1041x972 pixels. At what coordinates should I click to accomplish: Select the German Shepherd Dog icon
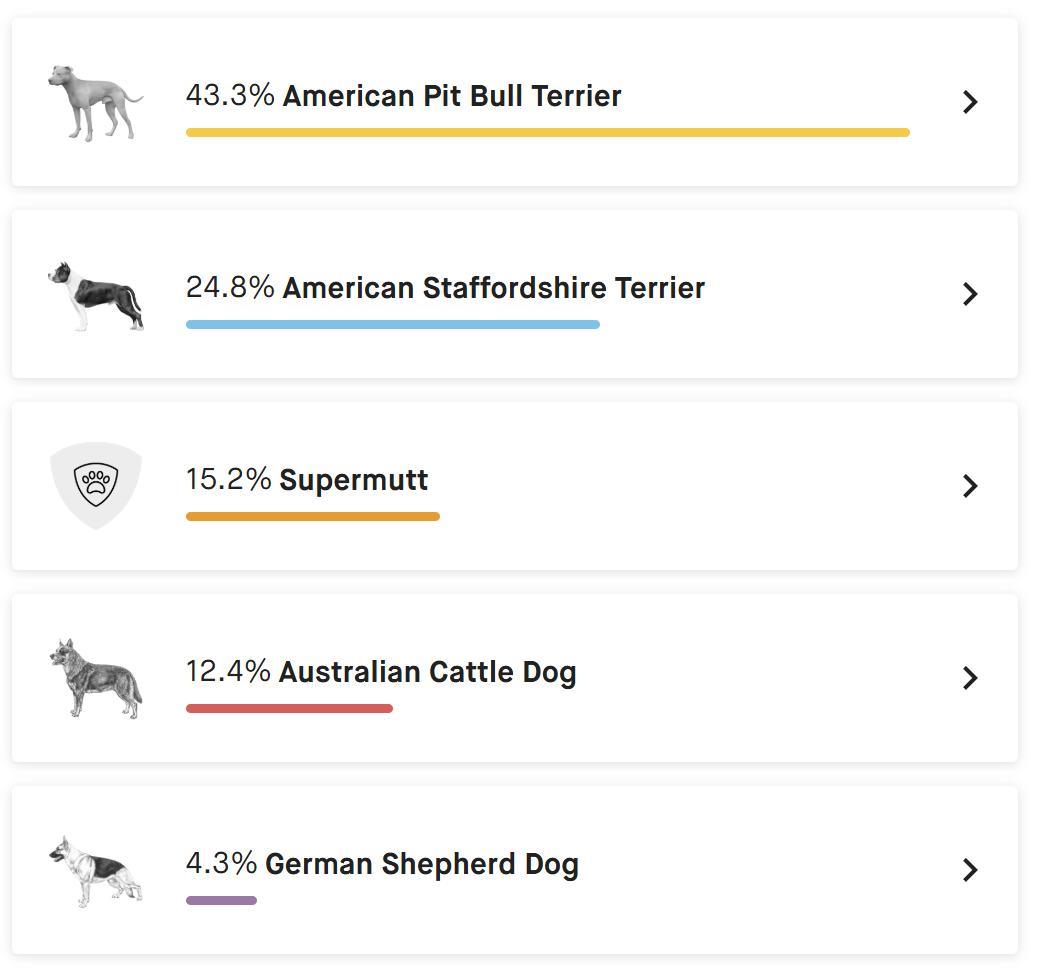[95, 868]
